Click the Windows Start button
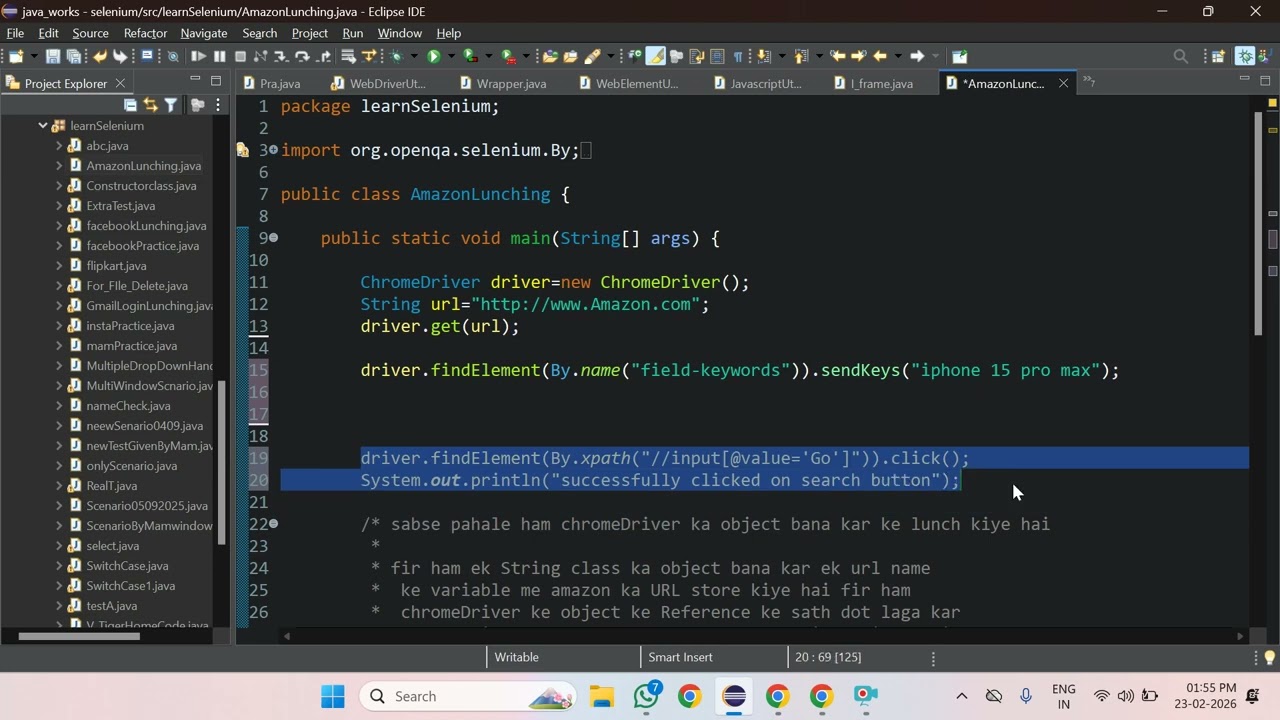This screenshot has height=720, width=1280. (333, 696)
